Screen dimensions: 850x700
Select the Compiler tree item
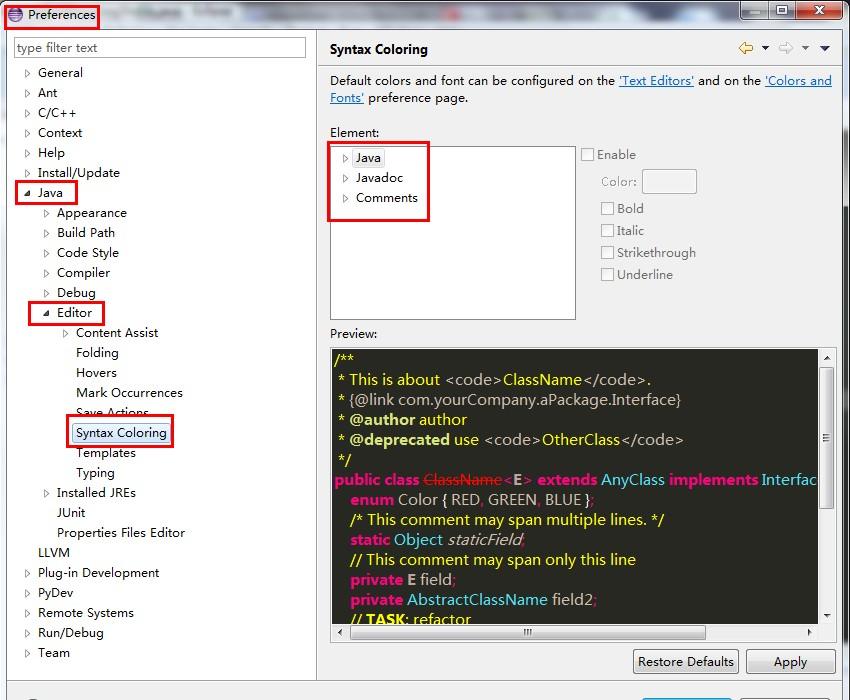point(83,273)
